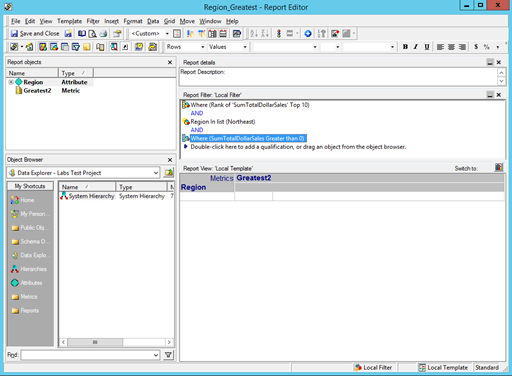
Task: Sort Report objects by Type column
Action: click(76, 73)
